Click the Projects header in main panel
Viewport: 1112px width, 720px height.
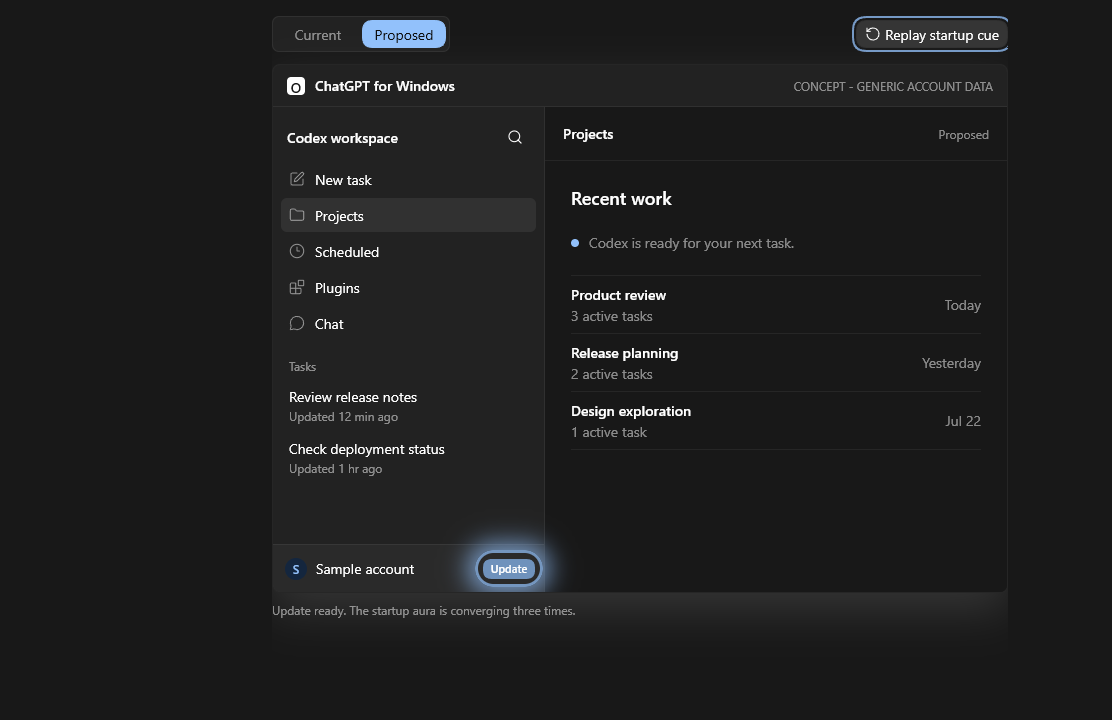588,134
